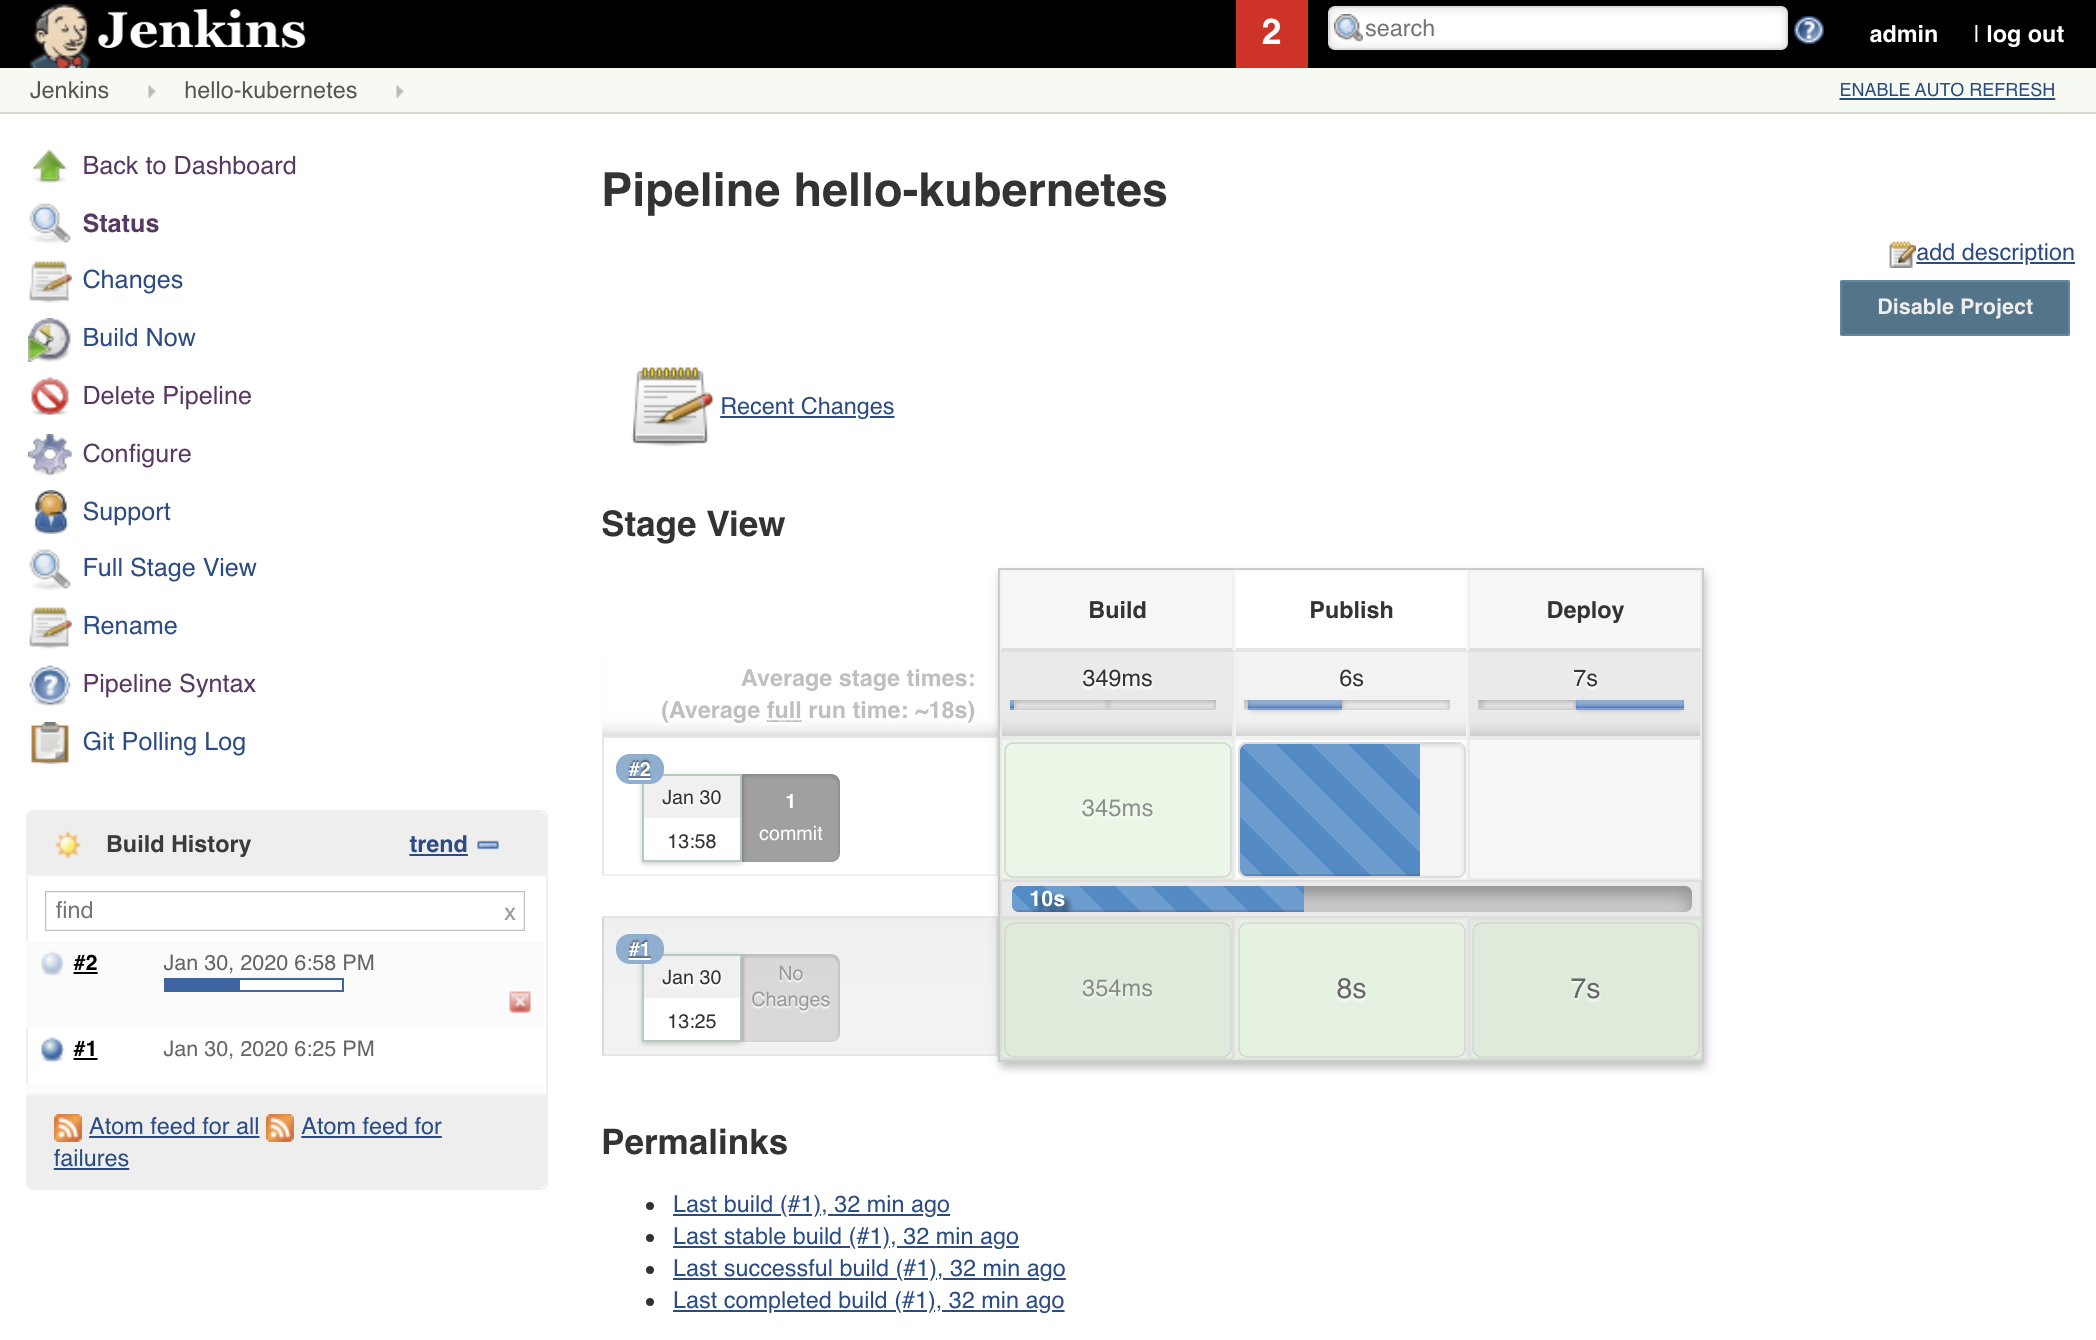Screen dimensions: 2096x1340
Task: Click the Build History weather sun icon
Action: [x=68, y=844]
